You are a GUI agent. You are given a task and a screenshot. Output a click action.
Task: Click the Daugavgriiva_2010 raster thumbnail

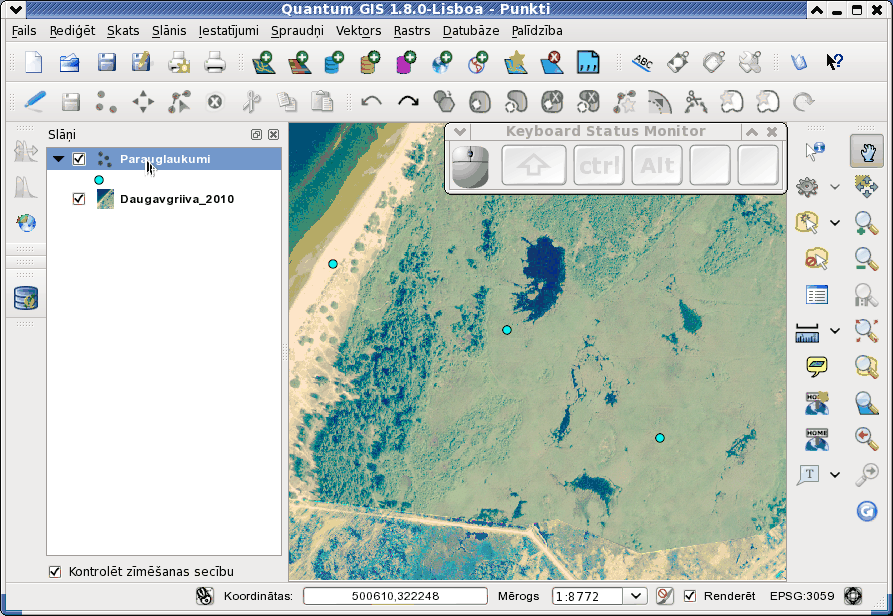pos(105,199)
